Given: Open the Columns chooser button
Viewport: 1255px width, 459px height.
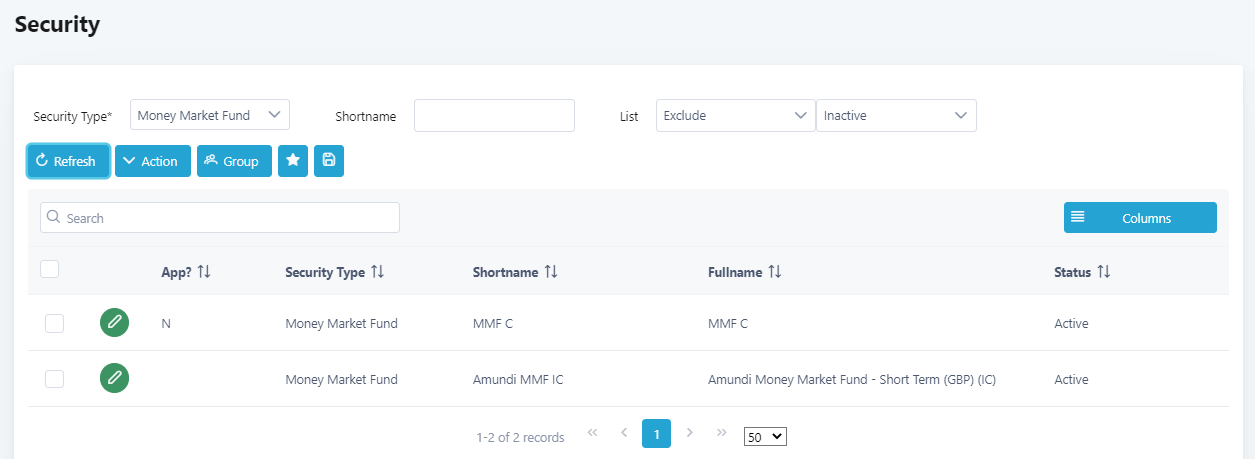Looking at the screenshot, I should click(x=1140, y=218).
